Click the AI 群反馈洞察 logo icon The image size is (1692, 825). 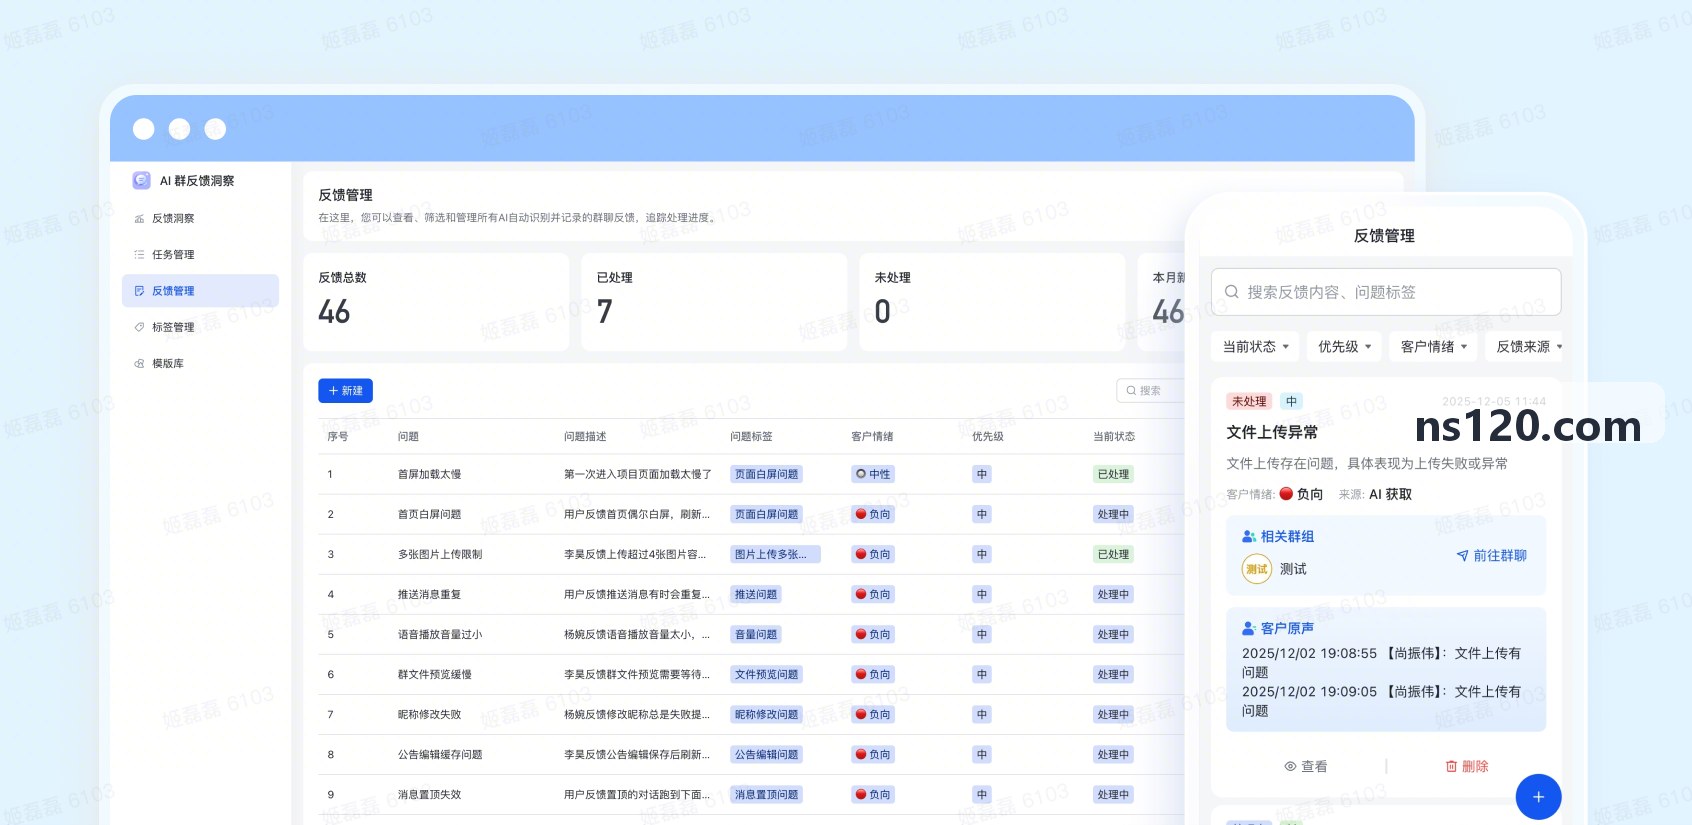pyautogui.click(x=141, y=180)
